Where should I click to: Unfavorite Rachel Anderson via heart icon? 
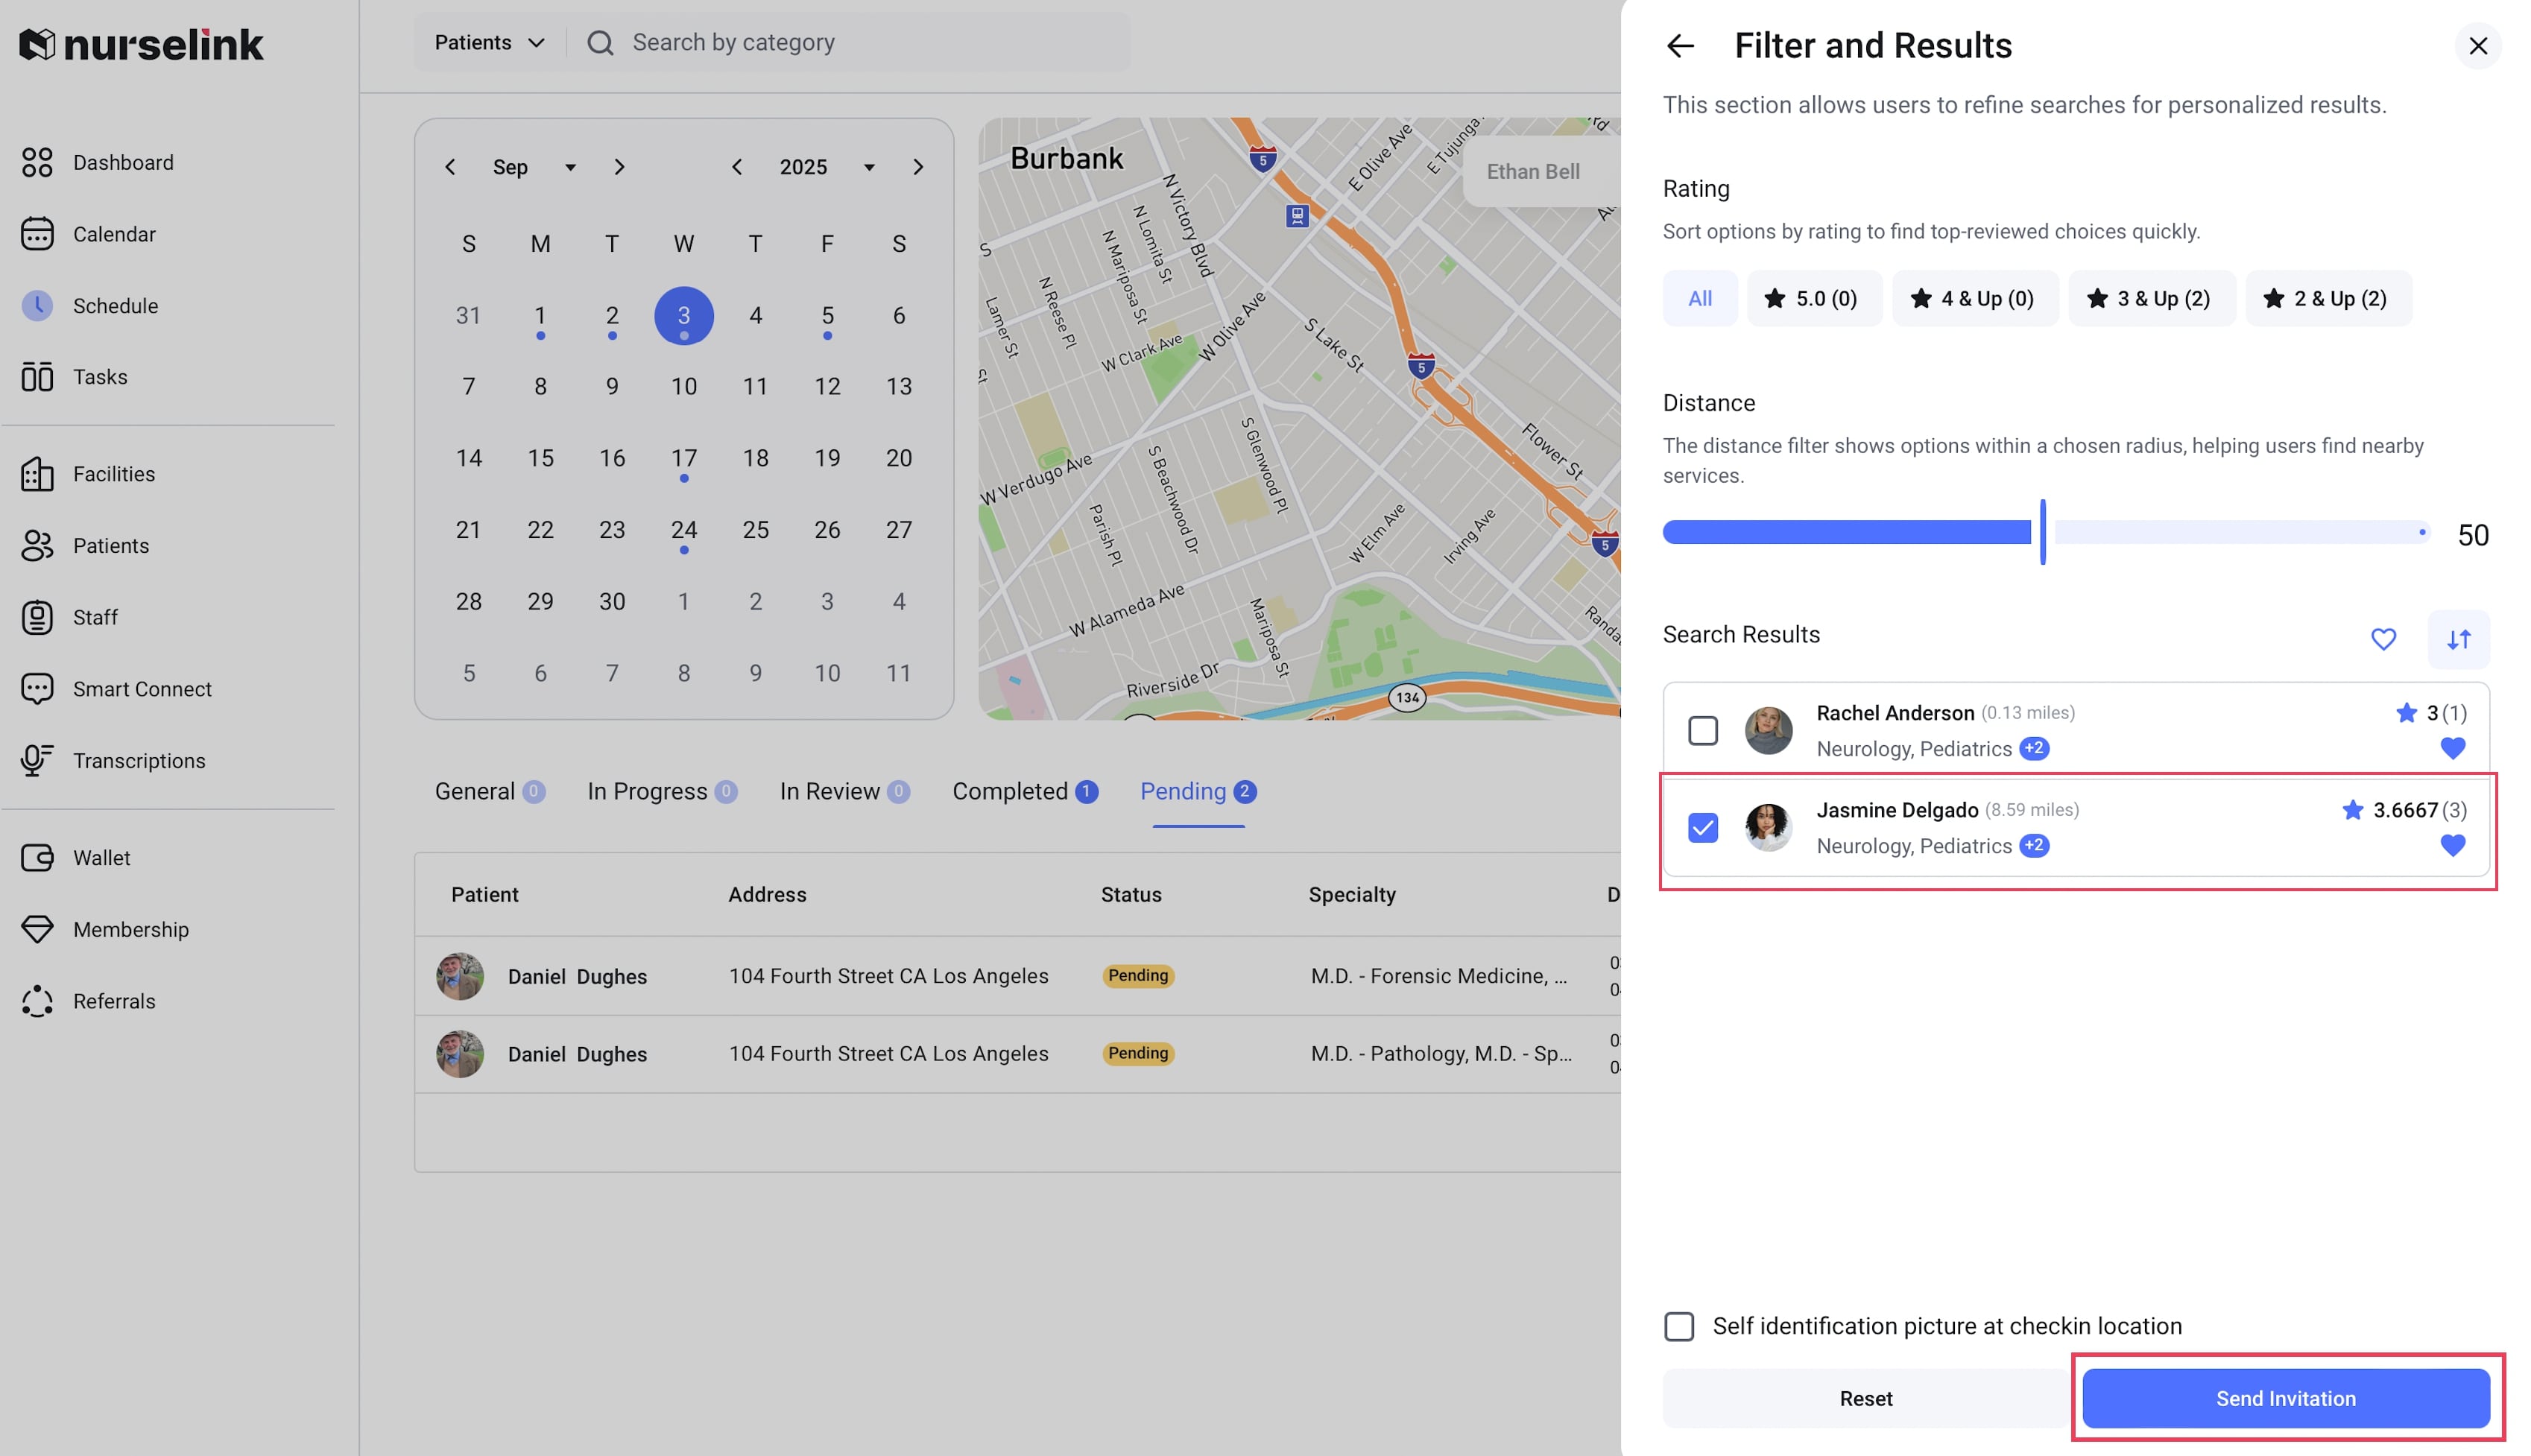[2452, 748]
